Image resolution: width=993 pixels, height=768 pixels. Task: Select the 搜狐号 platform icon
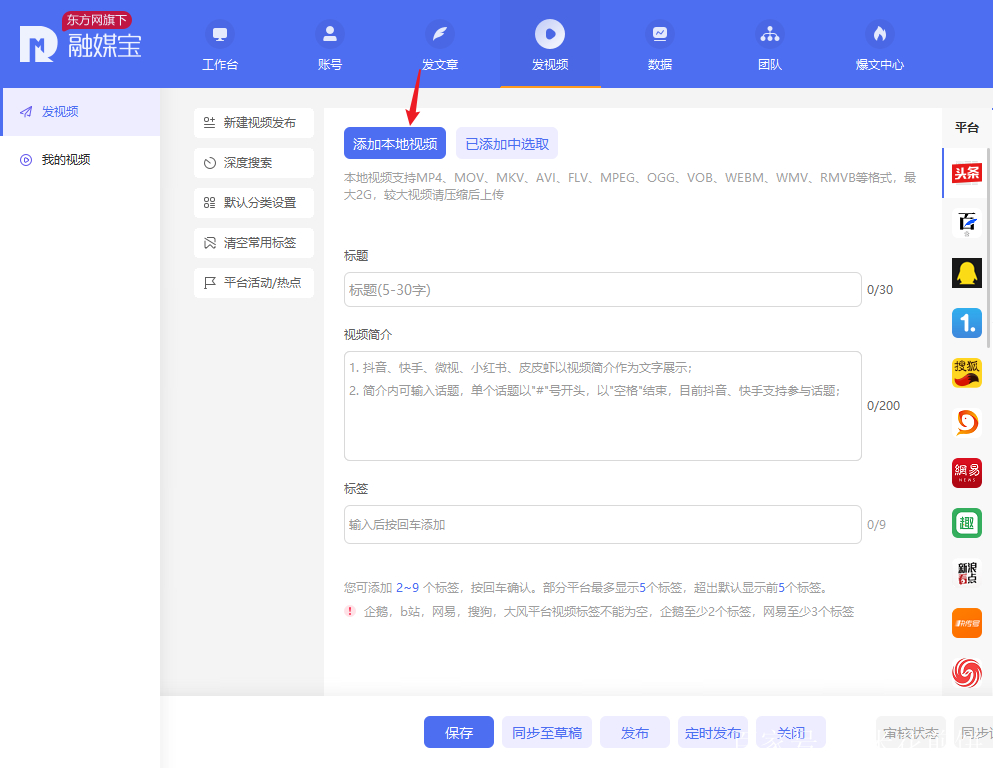click(x=966, y=372)
